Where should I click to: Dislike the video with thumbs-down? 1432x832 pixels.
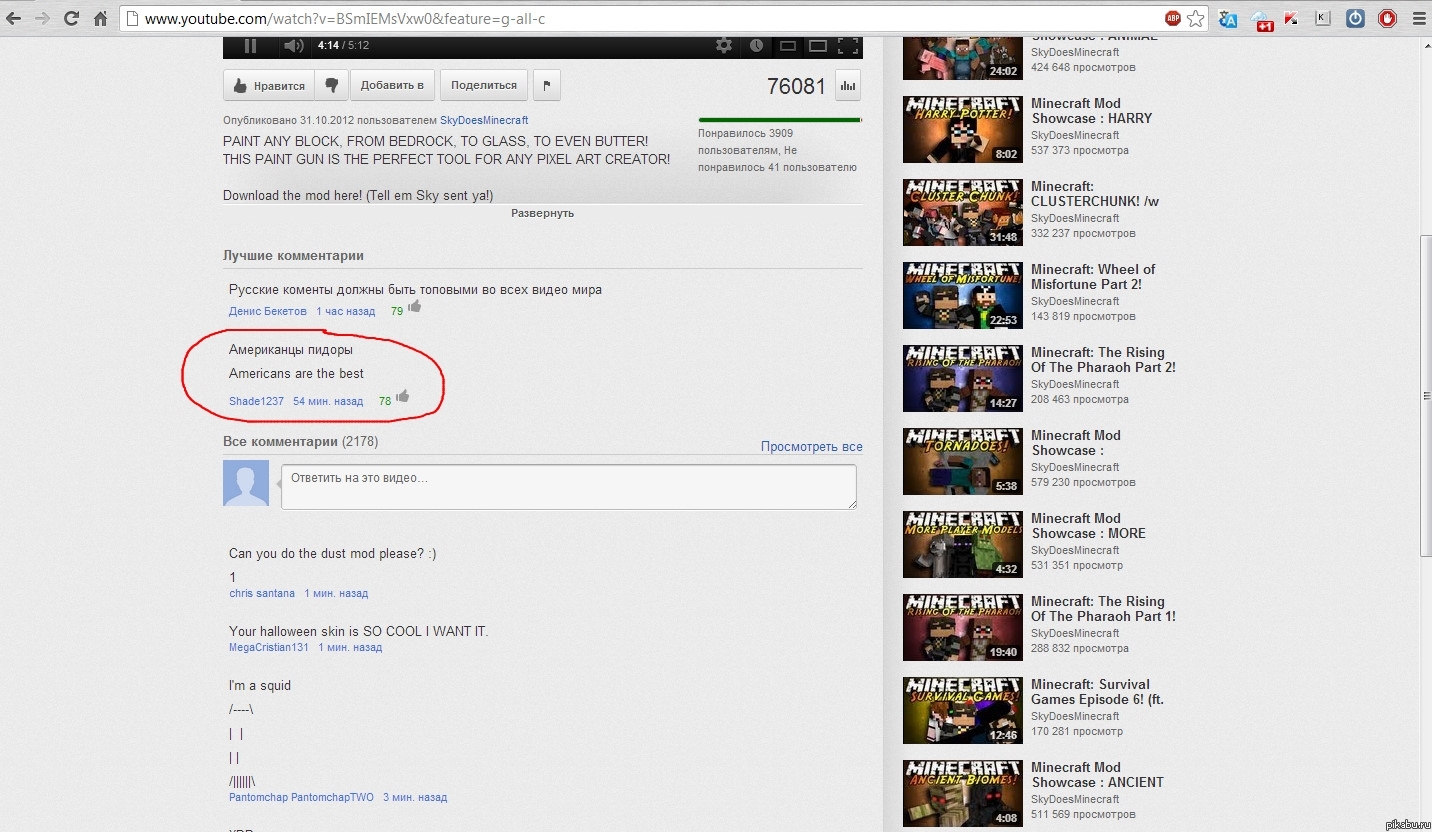(x=331, y=86)
